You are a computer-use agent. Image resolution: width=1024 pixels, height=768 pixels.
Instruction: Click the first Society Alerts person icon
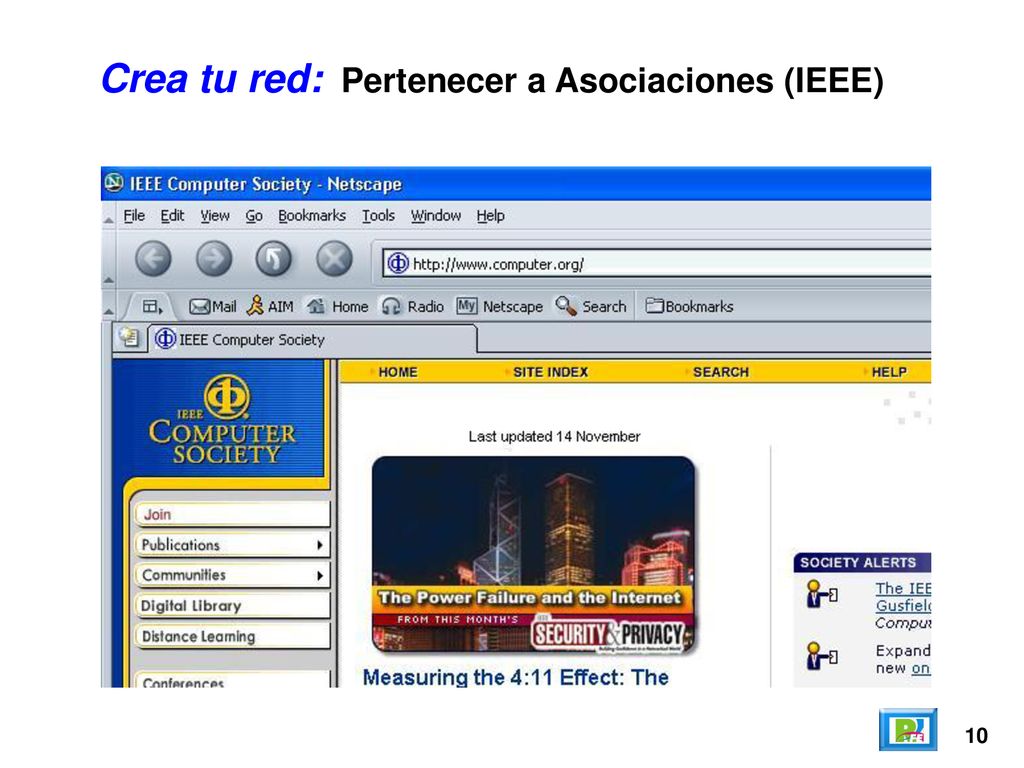coord(822,594)
